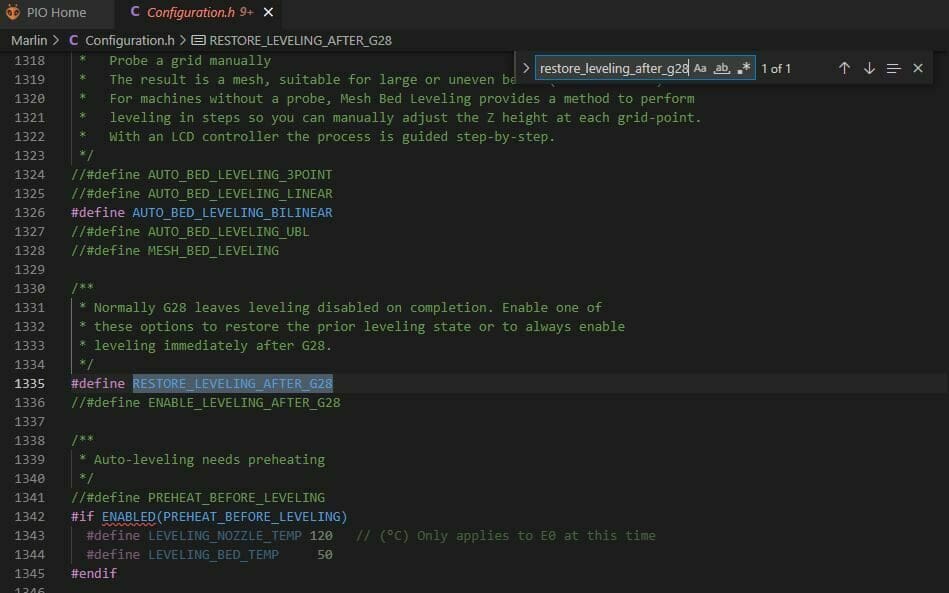
Task: Click AUTO_BED_LEVELING_BILINEAR text
Action: click(232, 213)
